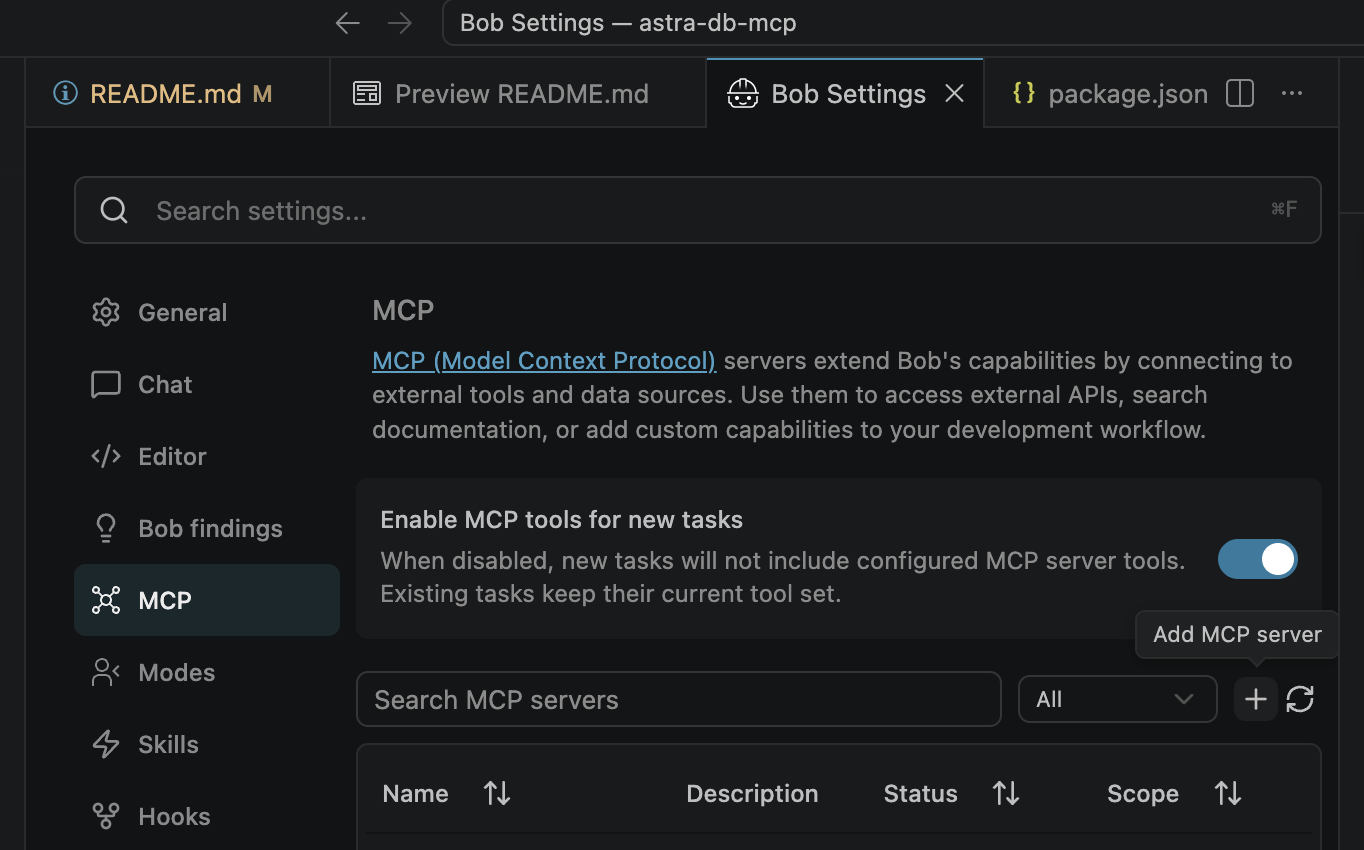This screenshot has width=1364, height=850.
Task: Open the General settings section
Action: (207, 312)
